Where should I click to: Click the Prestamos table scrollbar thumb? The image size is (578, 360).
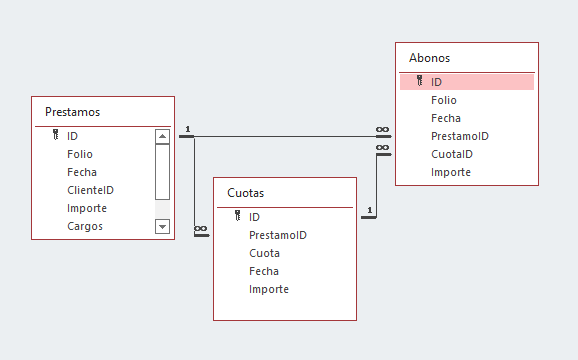162,172
